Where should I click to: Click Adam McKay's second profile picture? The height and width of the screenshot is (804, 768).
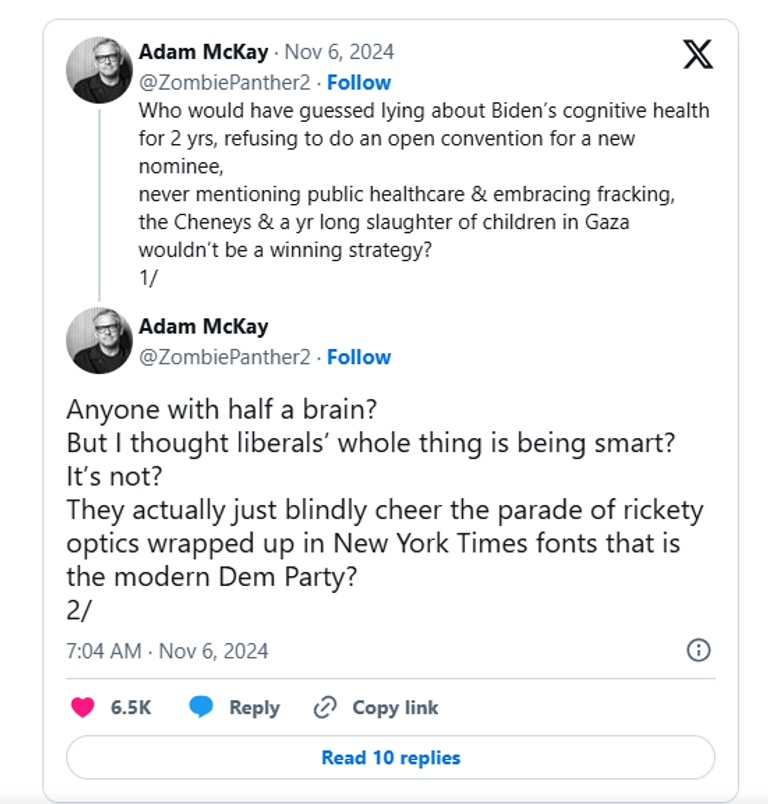coord(99,342)
